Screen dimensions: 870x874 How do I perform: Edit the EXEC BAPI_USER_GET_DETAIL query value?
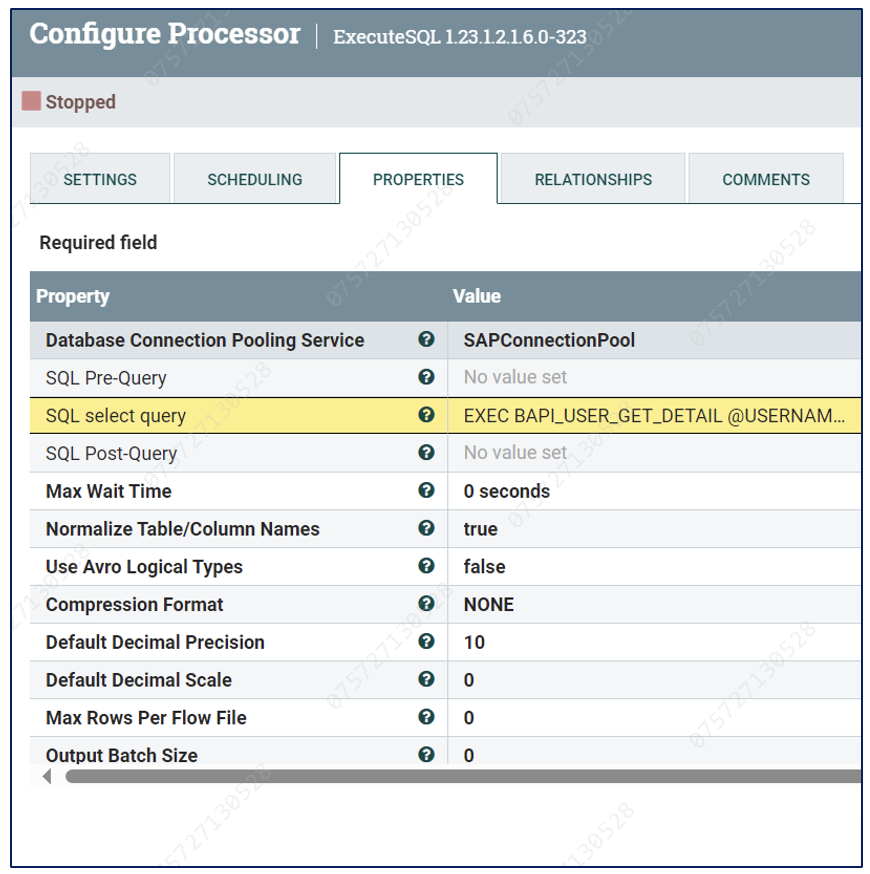[654, 416]
